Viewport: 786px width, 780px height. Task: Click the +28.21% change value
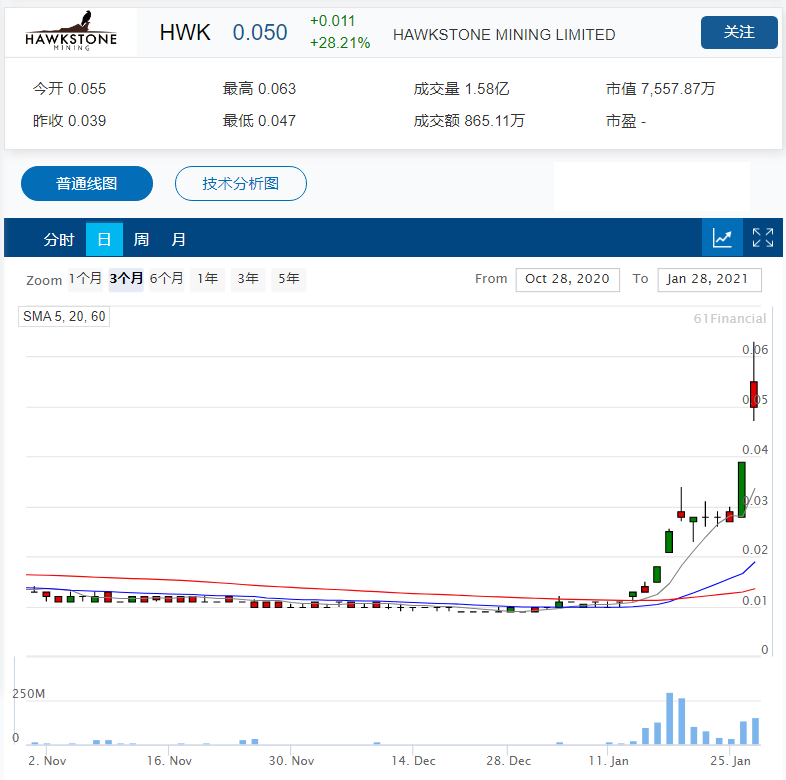click(340, 43)
